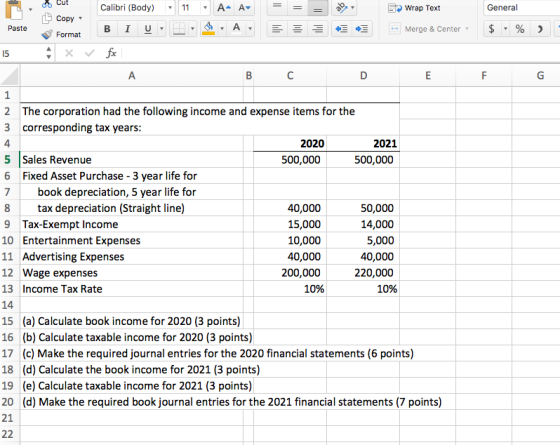Click the Copy icon
The image size is (560, 445).
(47, 18)
